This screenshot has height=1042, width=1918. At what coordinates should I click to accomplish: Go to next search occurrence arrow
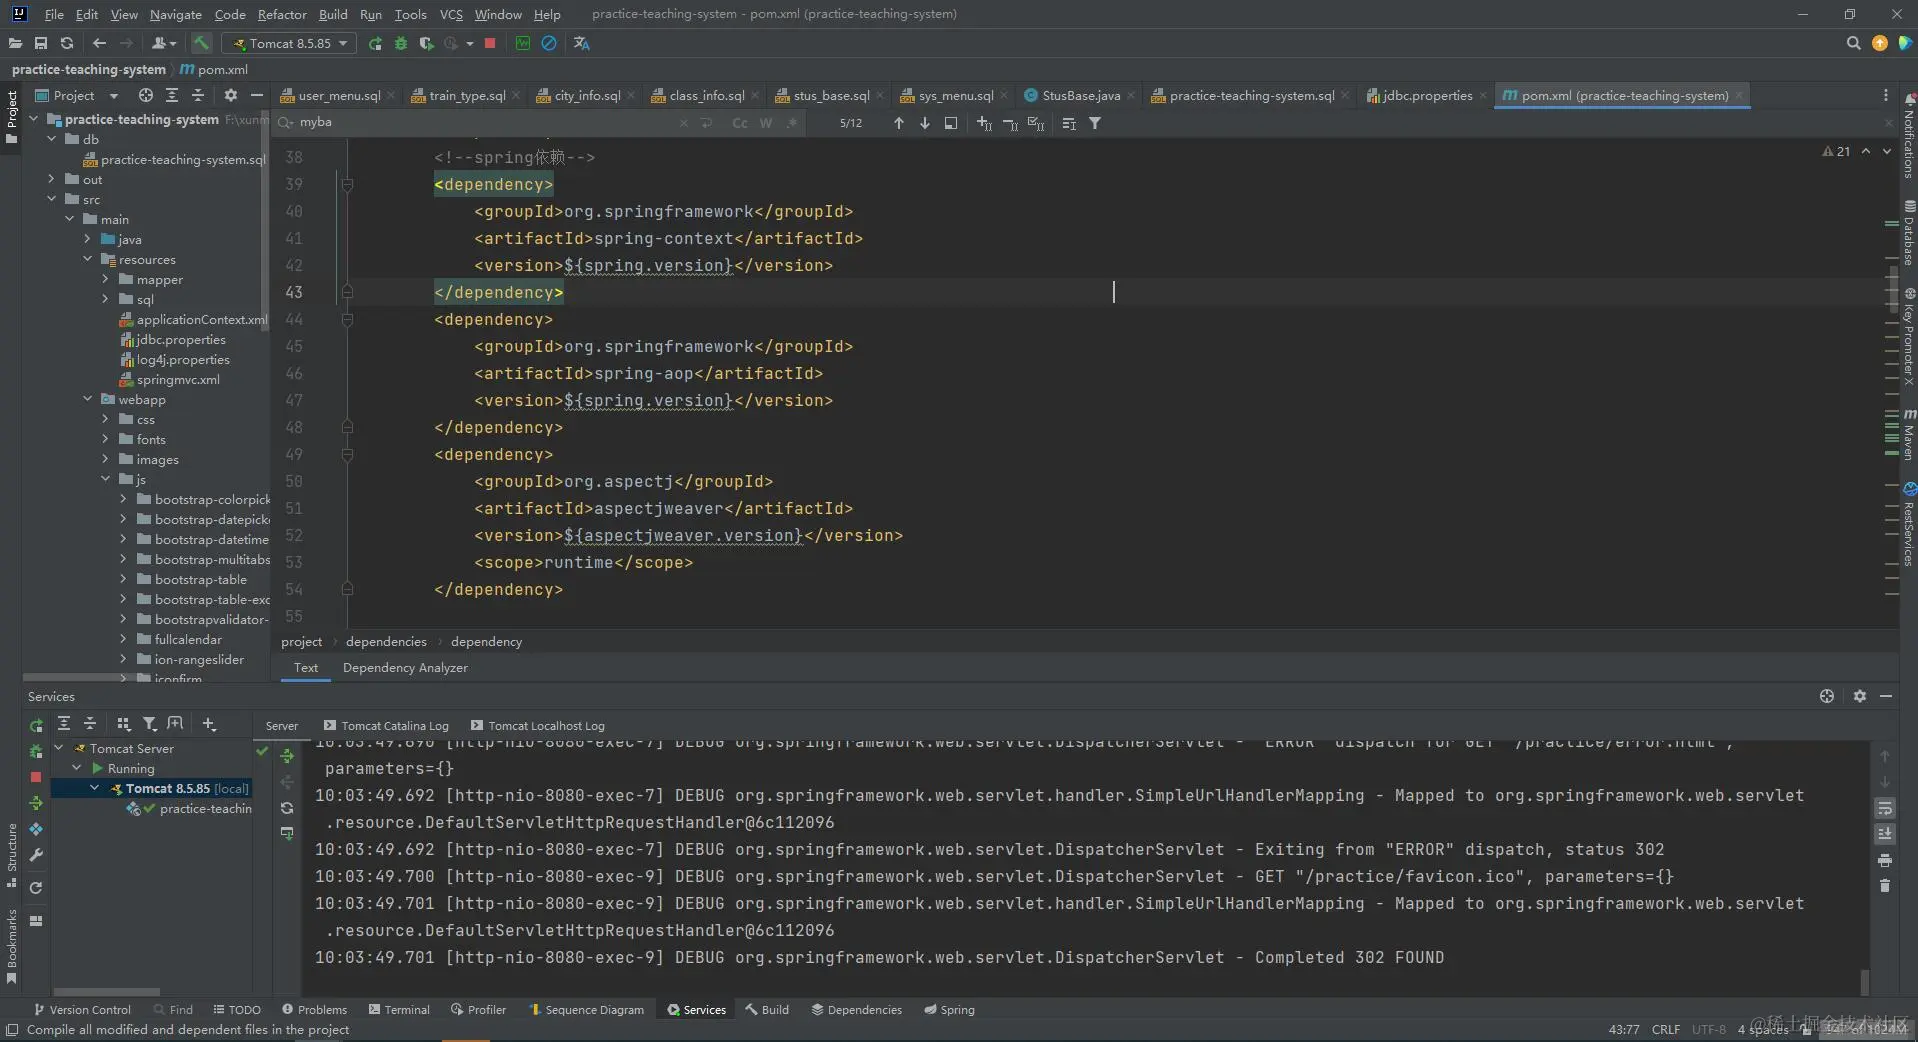pyautogui.click(x=925, y=123)
